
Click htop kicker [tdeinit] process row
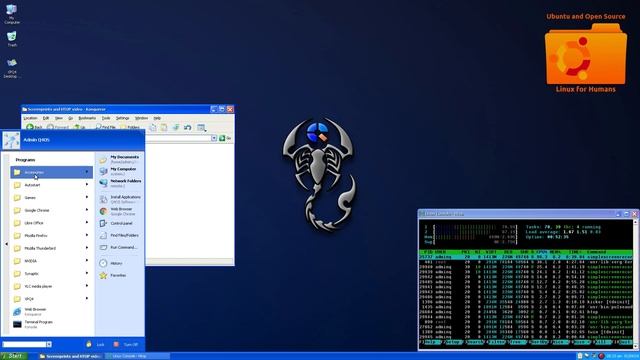[x=525, y=302]
